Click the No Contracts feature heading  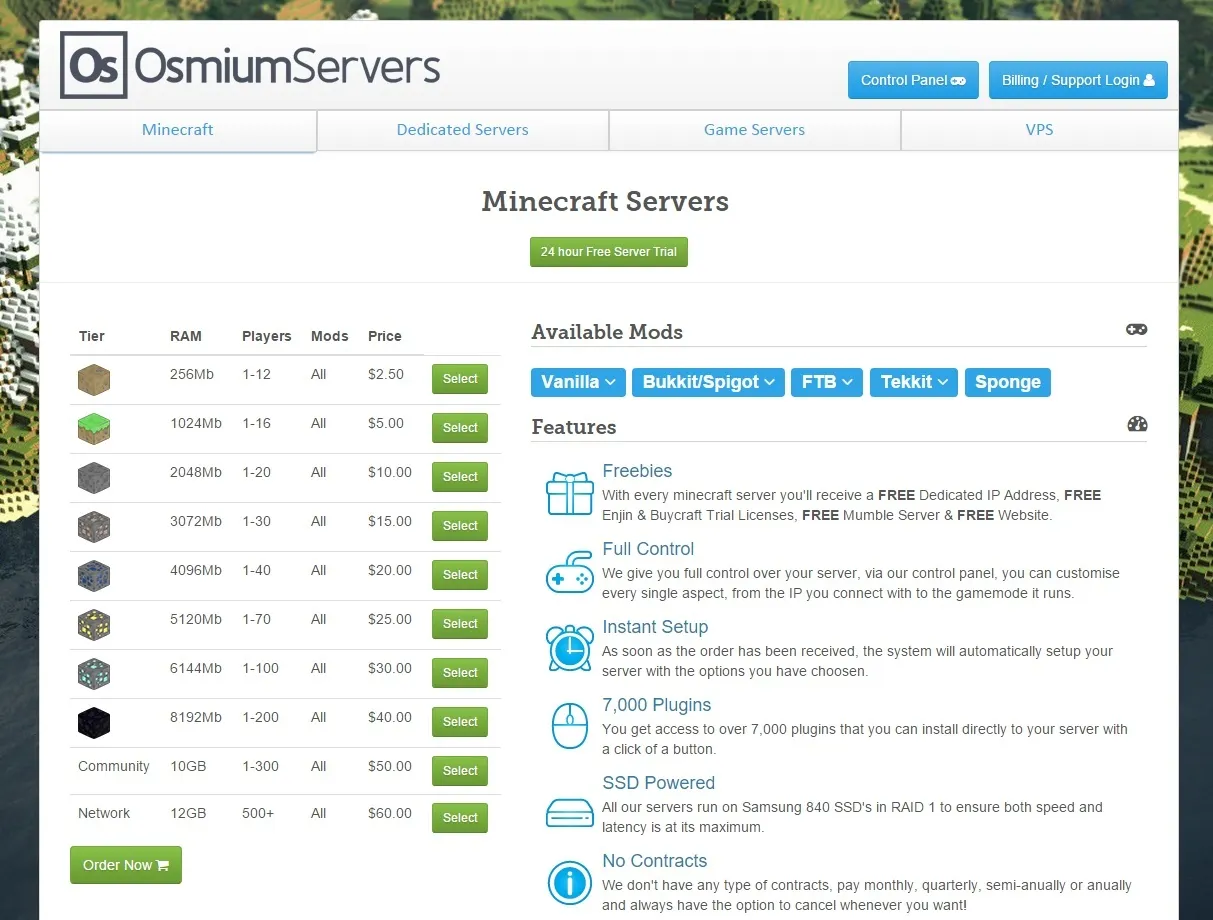[x=655, y=861]
